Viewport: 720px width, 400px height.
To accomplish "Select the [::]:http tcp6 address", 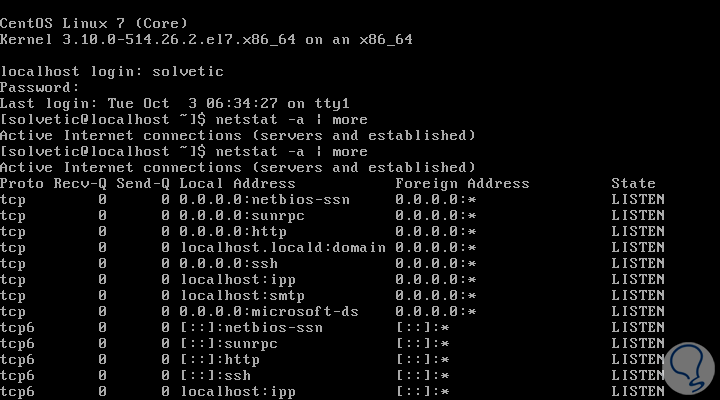I will click(220, 359).
